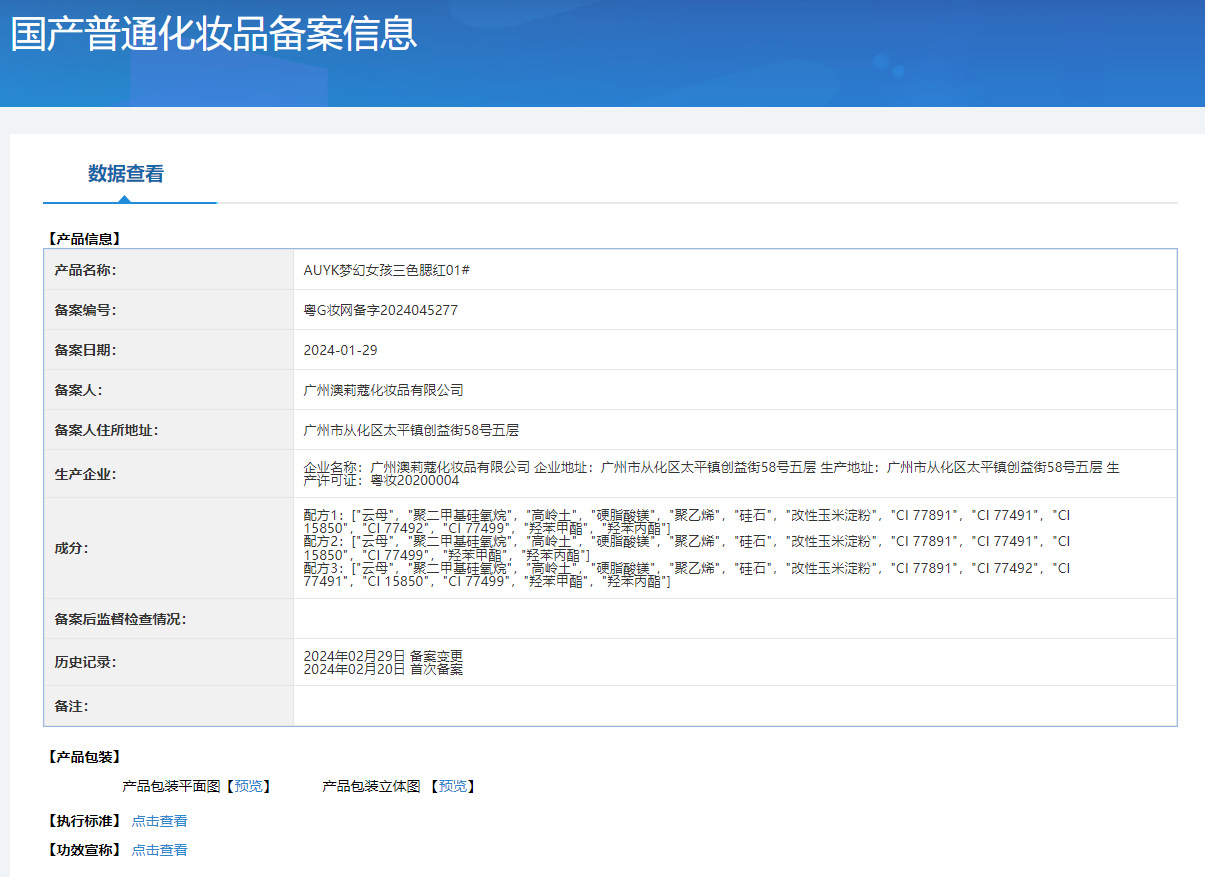This screenshot has height=877, width=1205.
Task: Click the 生产企业 details text
Action: (711, 474)
